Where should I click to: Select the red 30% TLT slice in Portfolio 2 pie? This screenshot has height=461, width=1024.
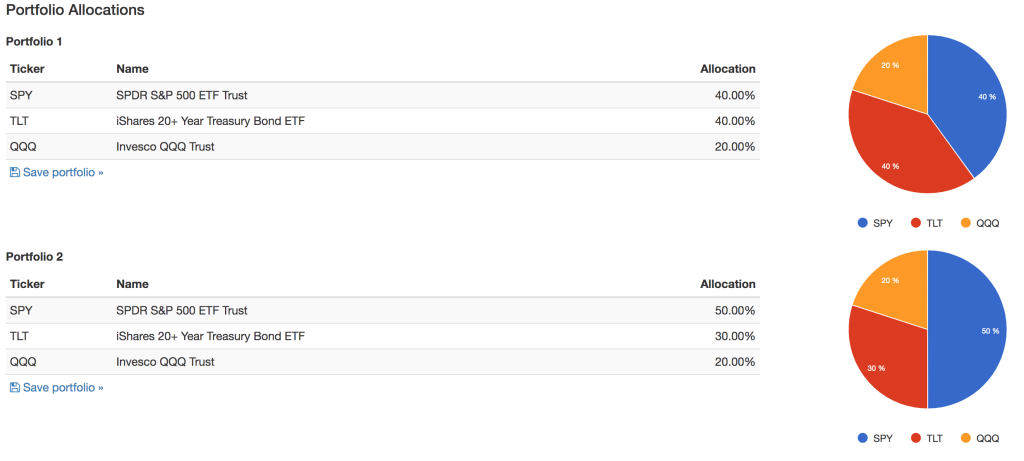tap(888, 362)
